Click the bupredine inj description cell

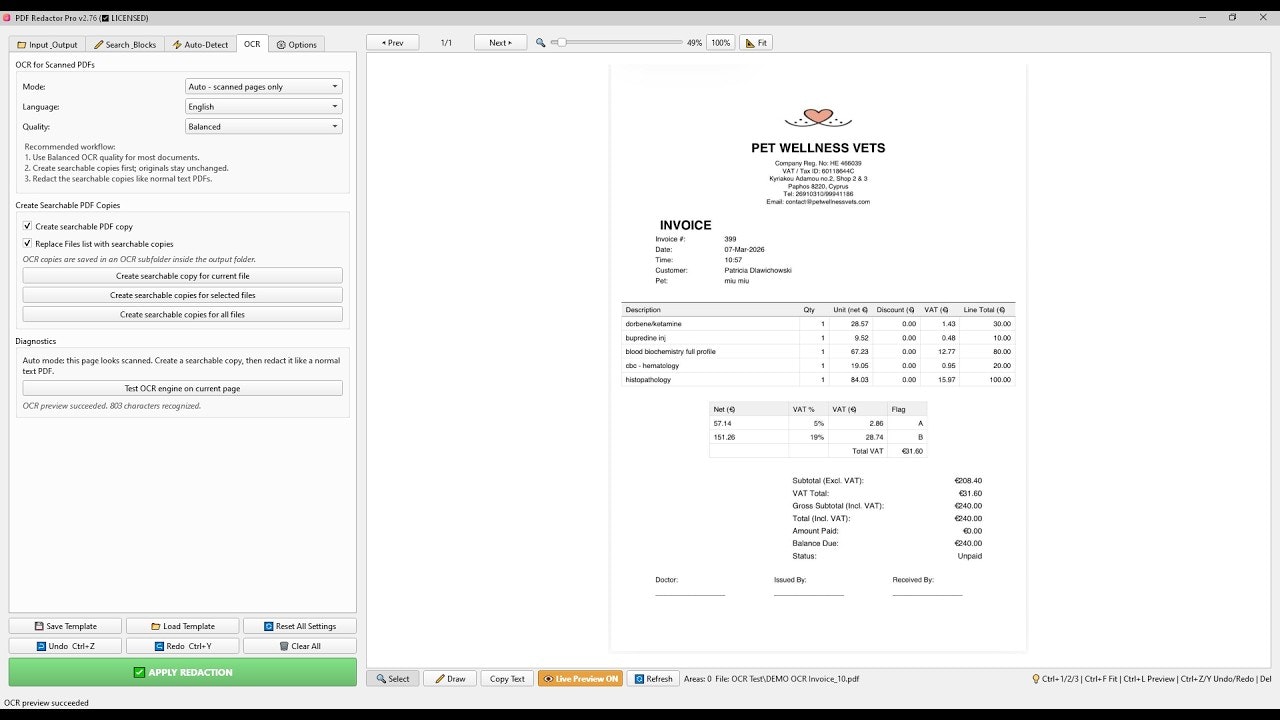(645, 338)
